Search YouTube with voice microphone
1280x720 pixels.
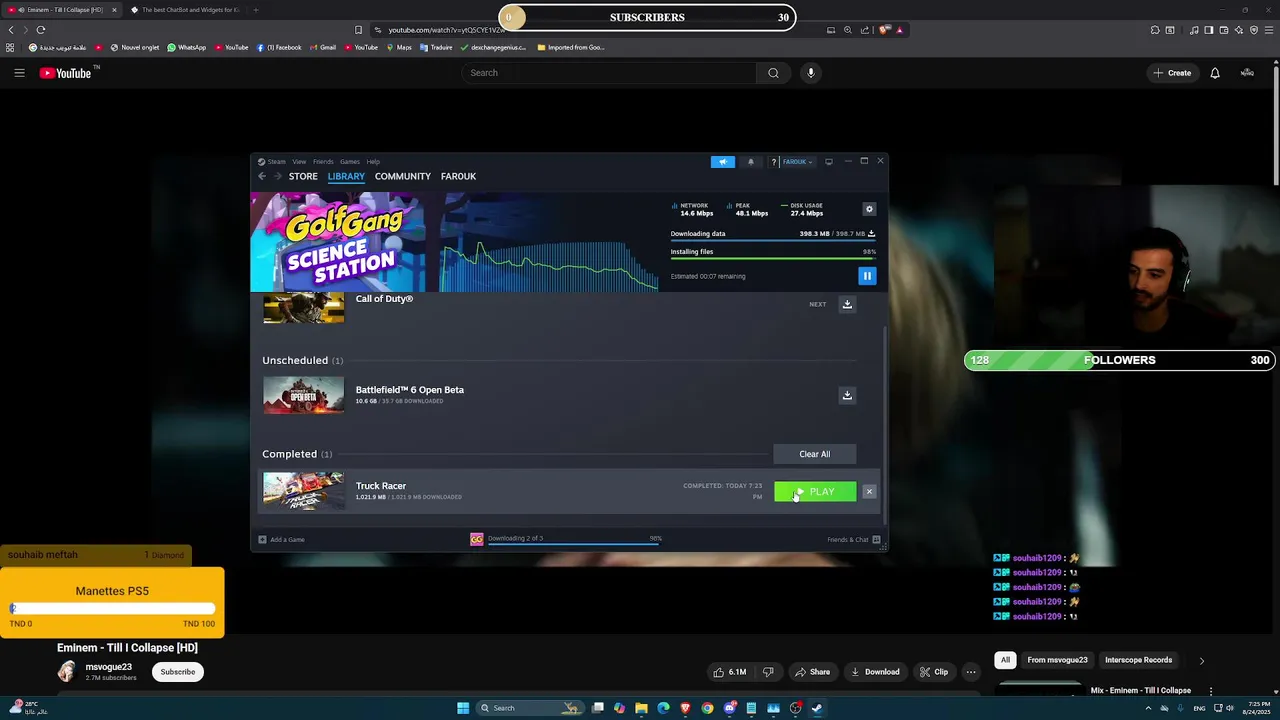(811, 73)
